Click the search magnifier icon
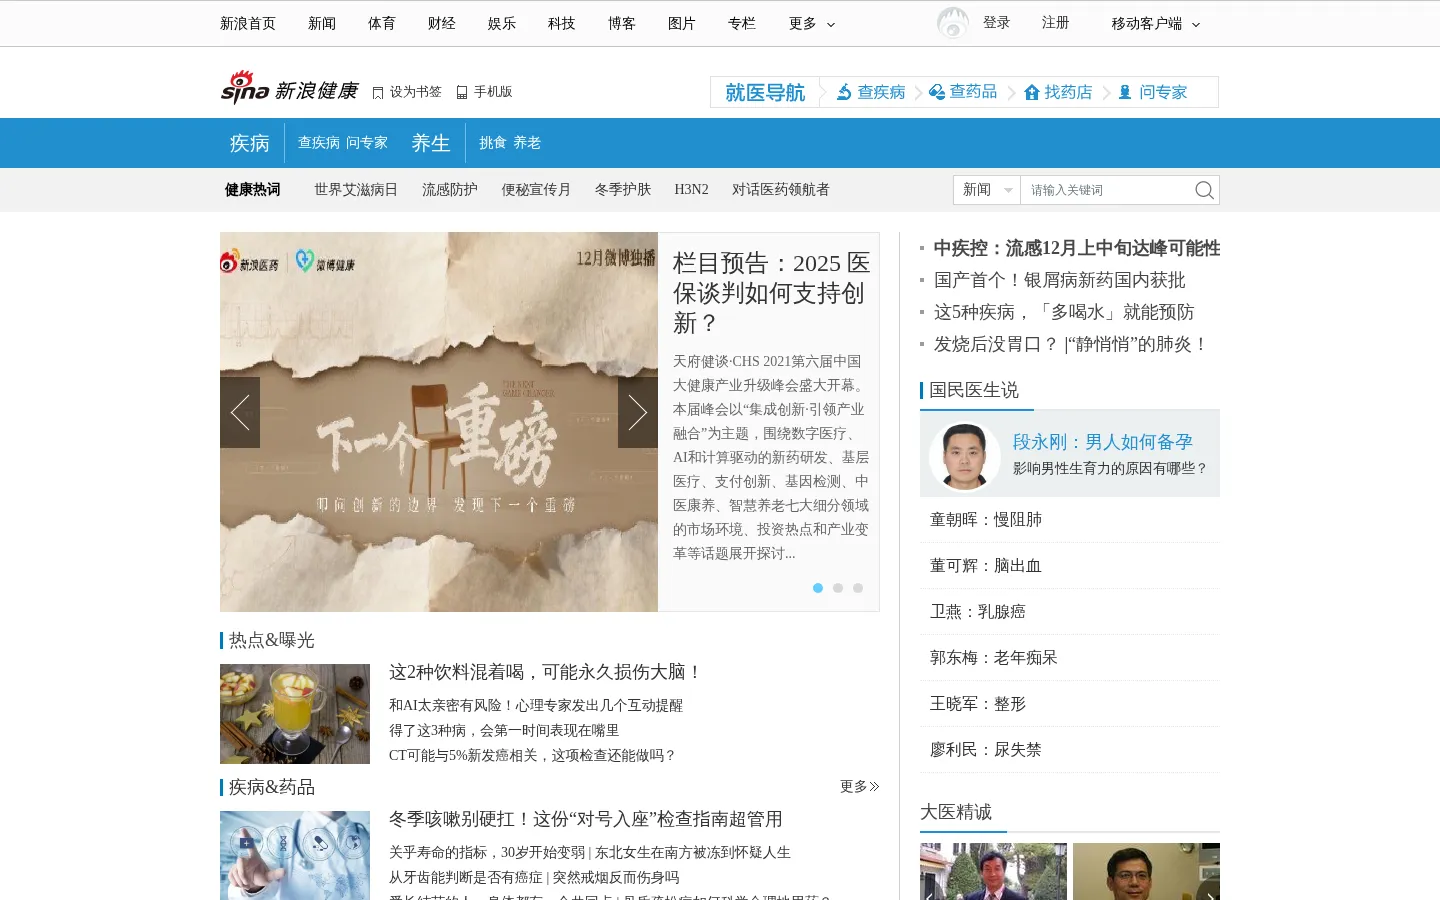The image size is (1440, 900). click(x=1204, y=190)
